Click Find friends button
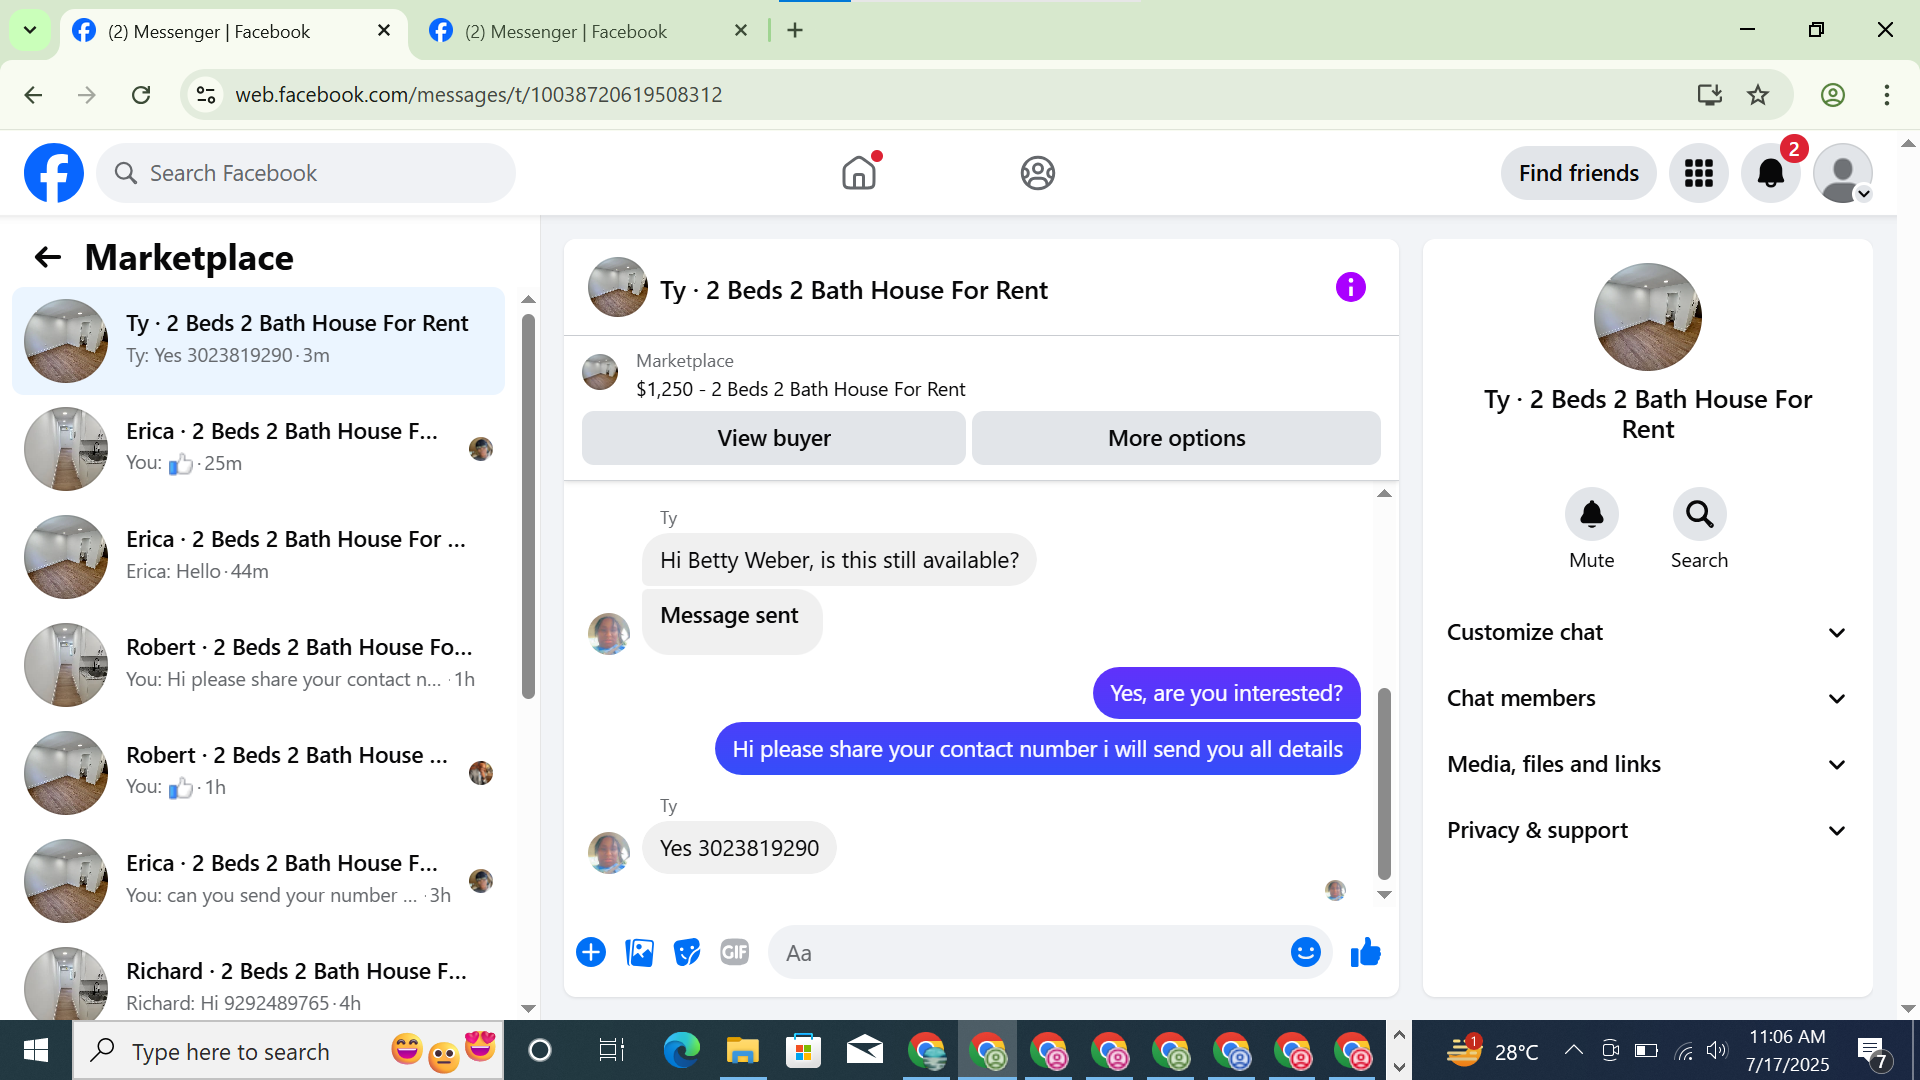1920x1080 pixels. [1579, 173]
